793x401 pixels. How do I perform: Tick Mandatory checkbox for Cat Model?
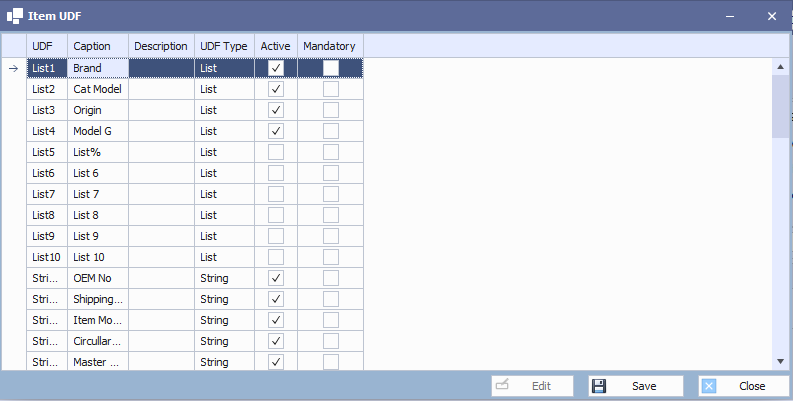pos(330,89)
